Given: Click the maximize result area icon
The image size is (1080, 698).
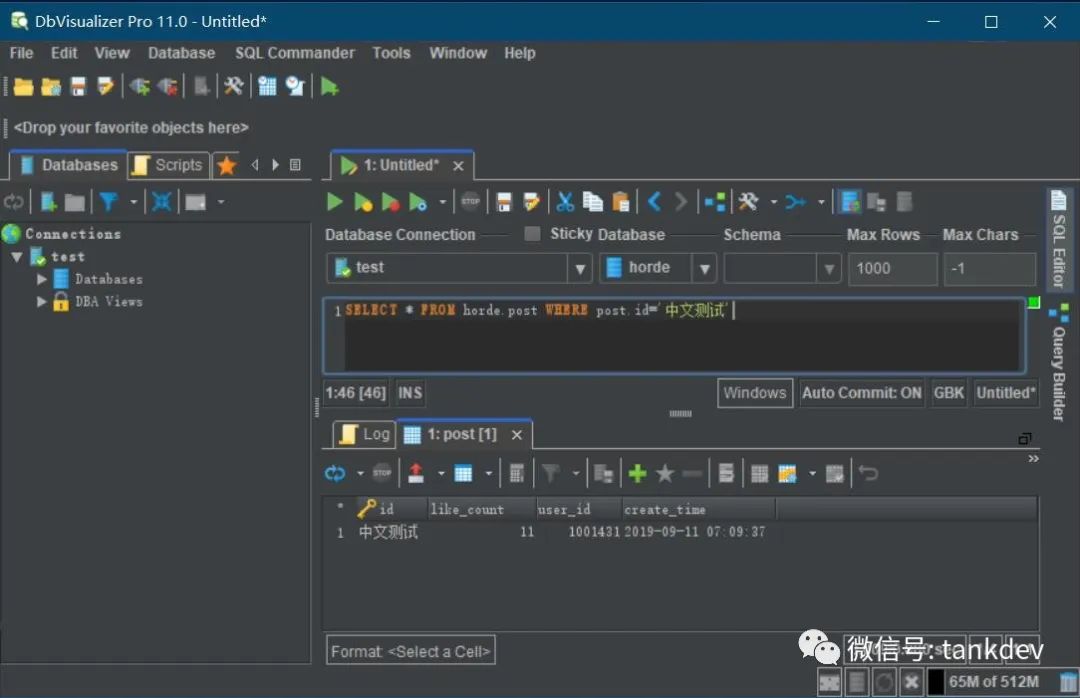Looking at the screenshot, I should (1025, 438).
